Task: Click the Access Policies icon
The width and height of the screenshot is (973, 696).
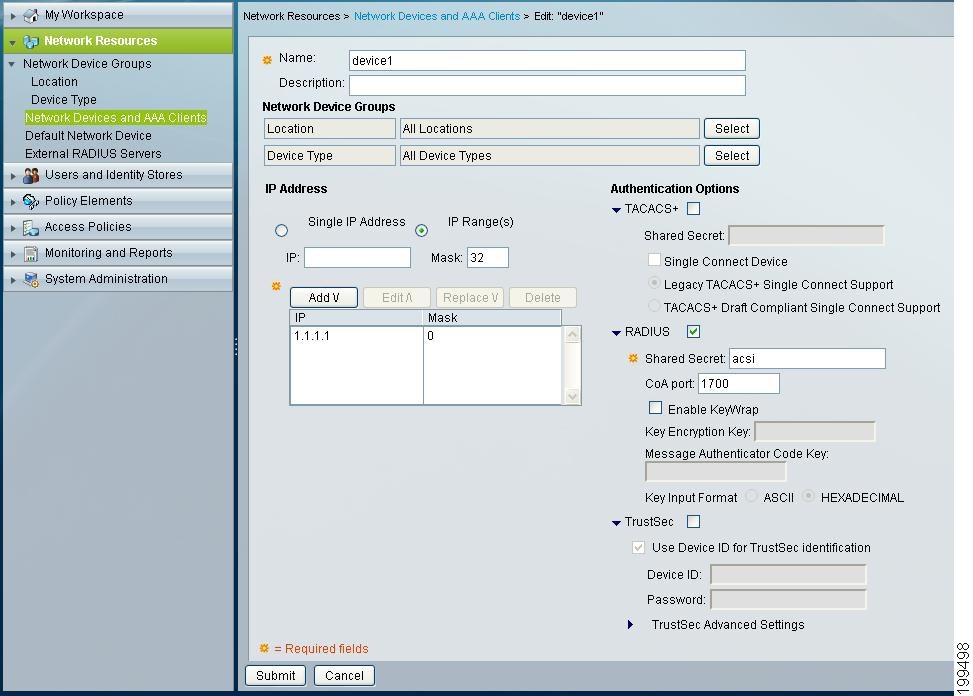Action: [31, 227]
